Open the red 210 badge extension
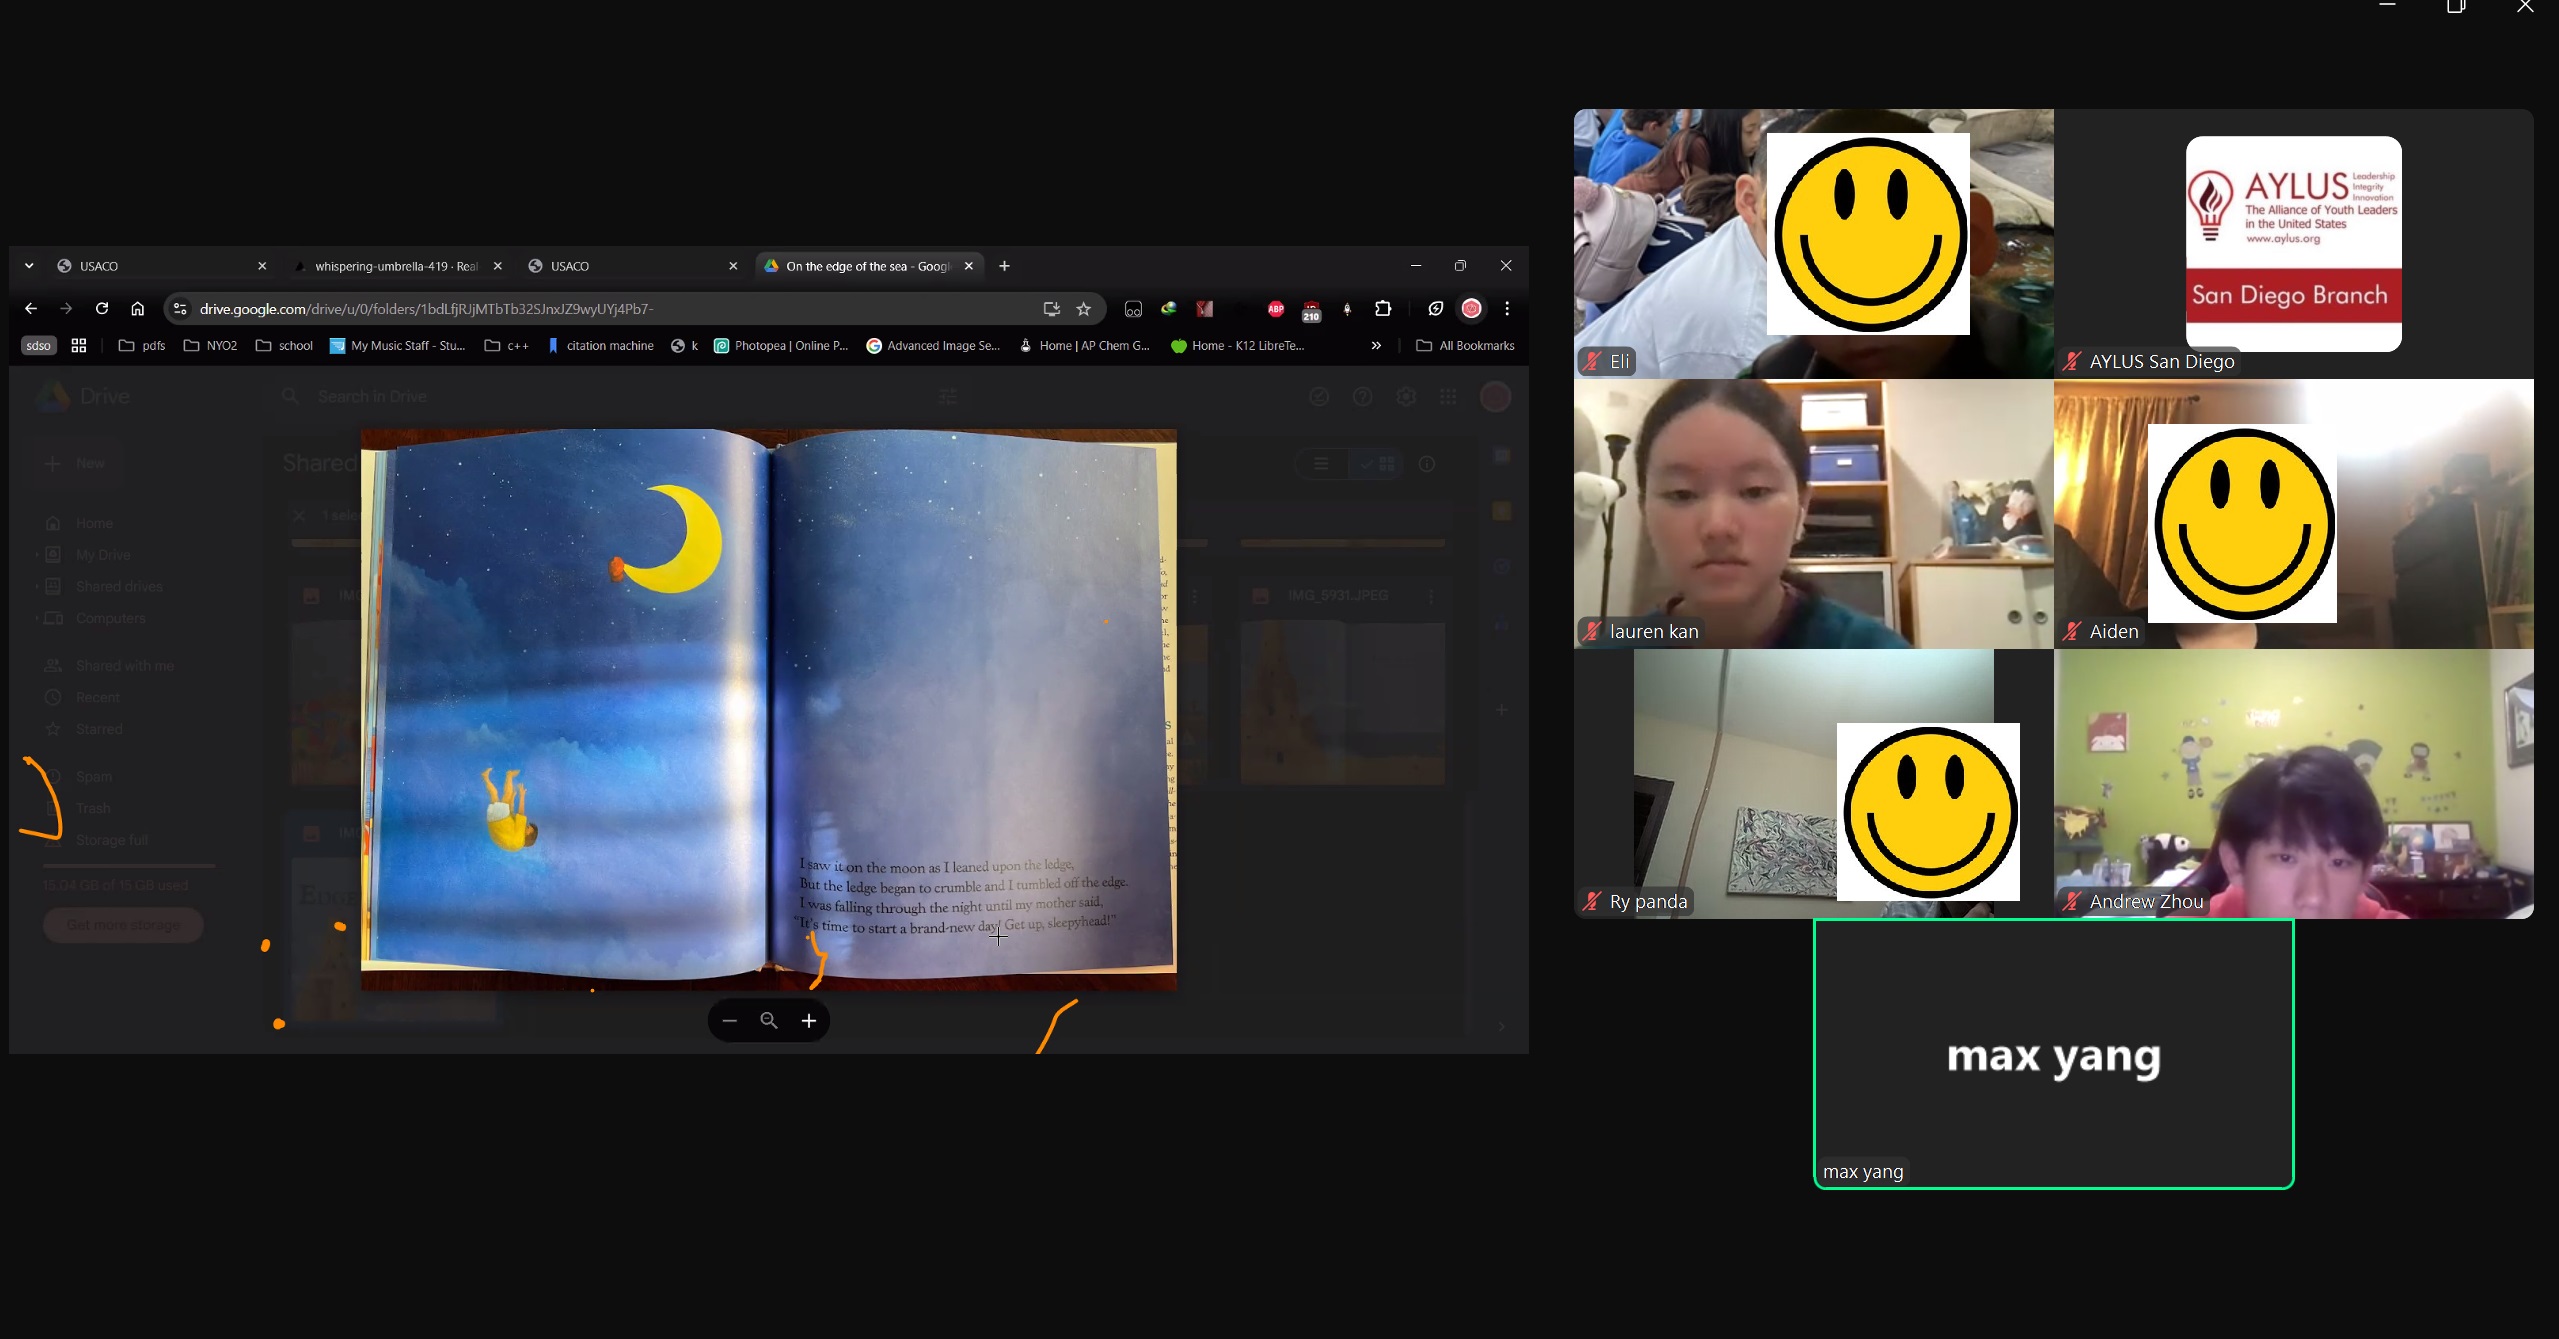Viewport: 2559px width, 1339px height. 1311,311
